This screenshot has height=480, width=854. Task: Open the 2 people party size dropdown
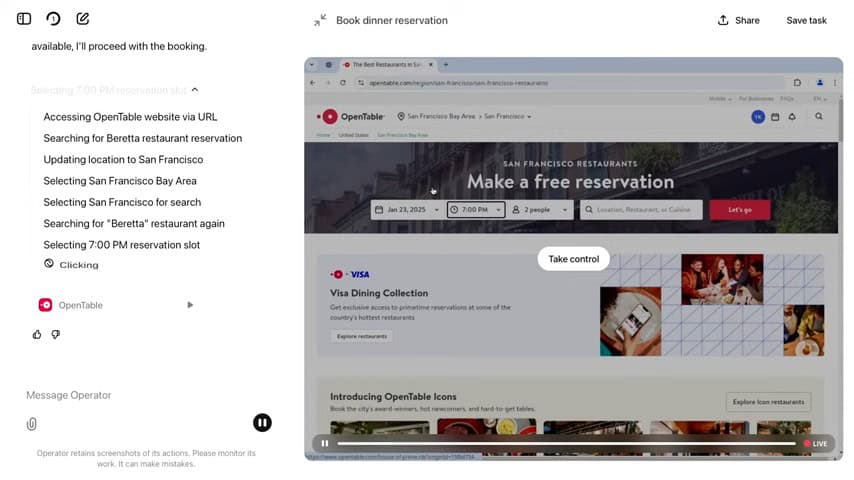click(x=540, y=210)
